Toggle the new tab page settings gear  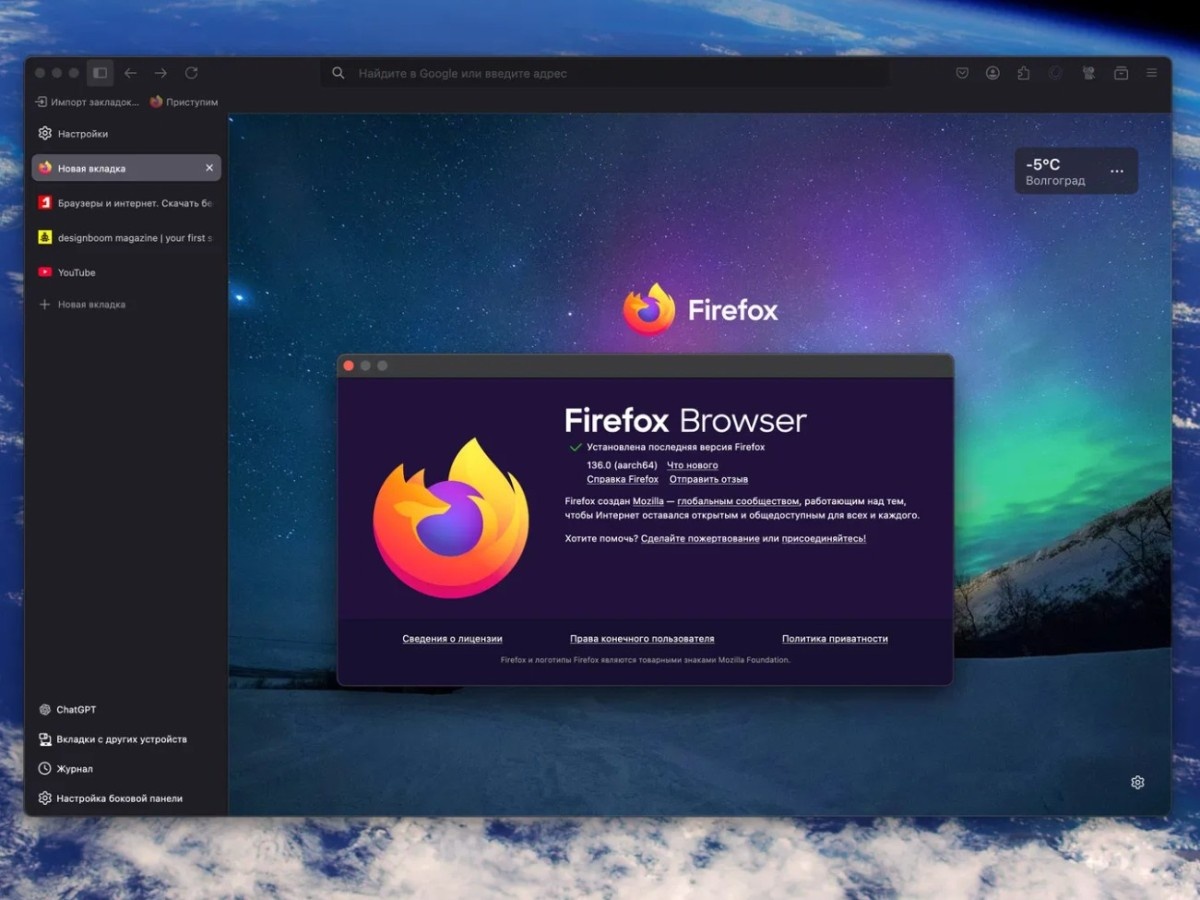click(1137, 782)
